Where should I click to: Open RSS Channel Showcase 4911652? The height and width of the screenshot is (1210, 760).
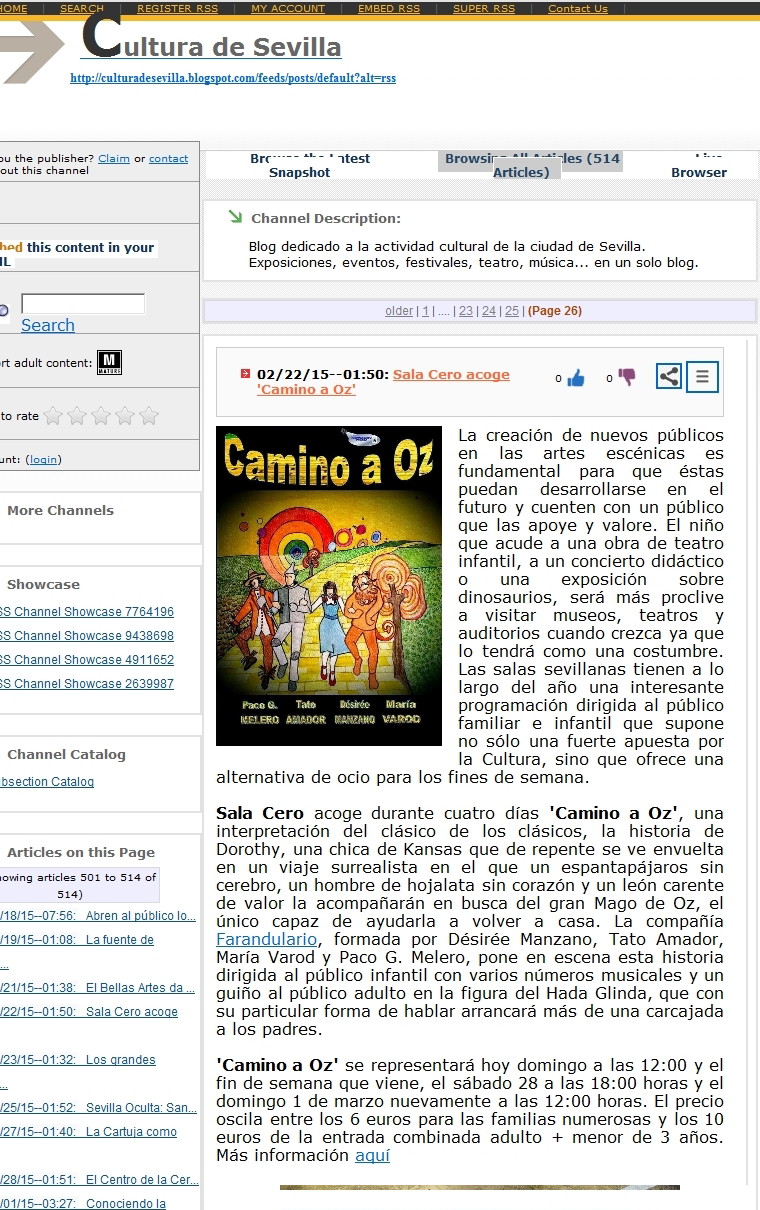pos(87,660)
